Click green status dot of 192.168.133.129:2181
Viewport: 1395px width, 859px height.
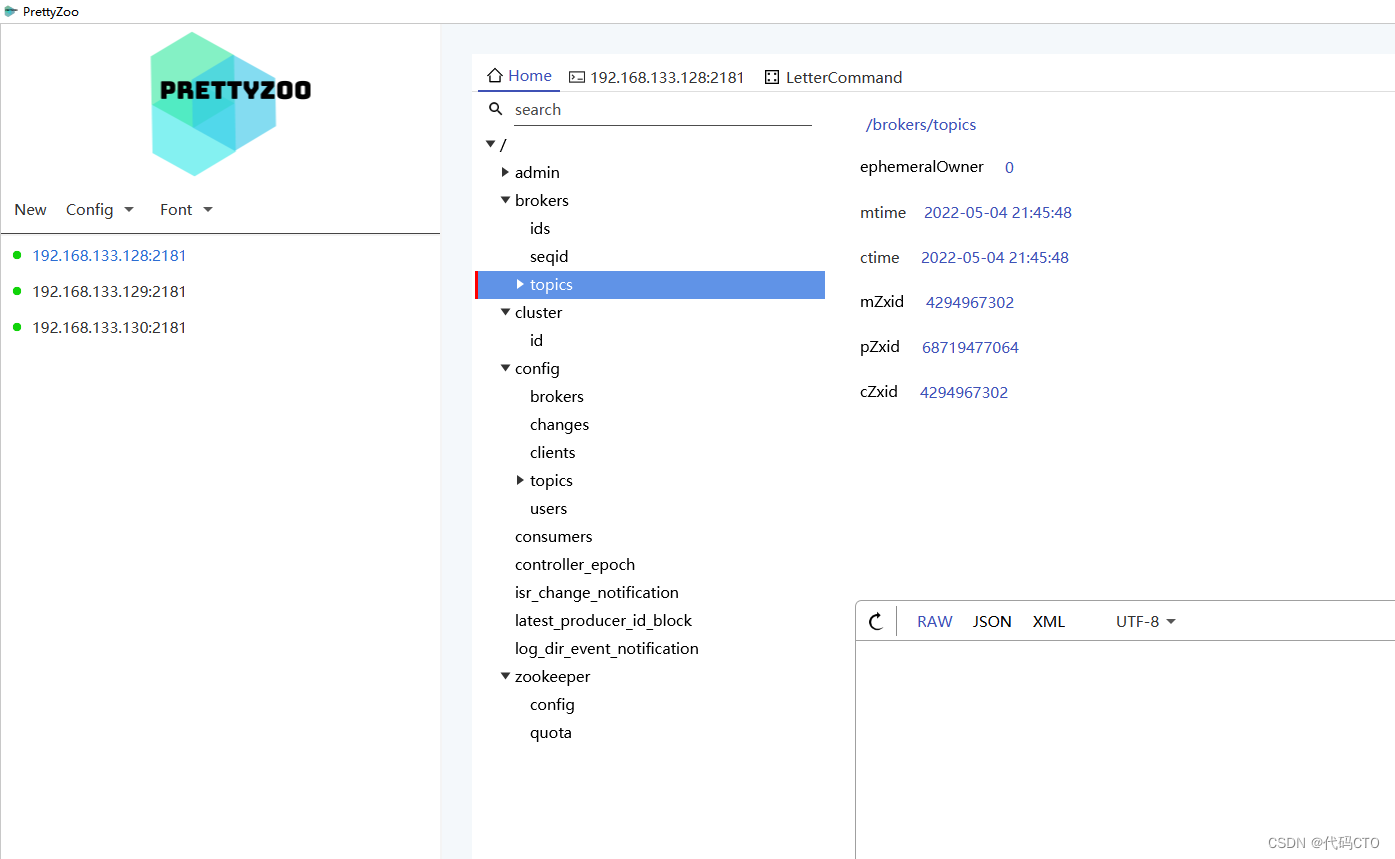coord(17,291)
